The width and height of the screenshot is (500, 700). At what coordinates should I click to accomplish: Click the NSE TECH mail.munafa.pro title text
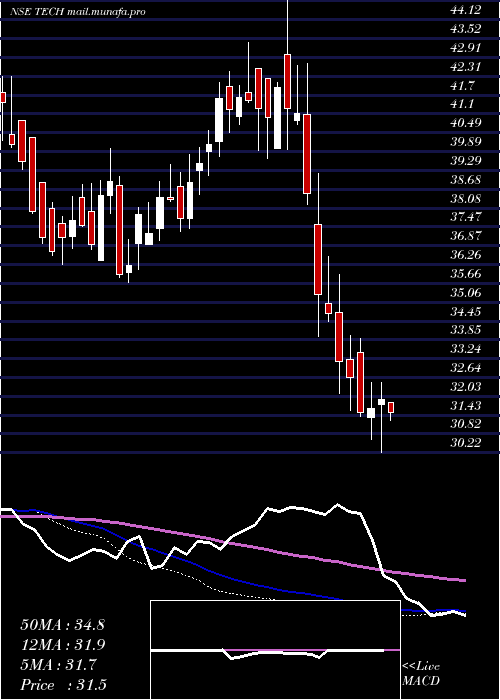[78, 12]
